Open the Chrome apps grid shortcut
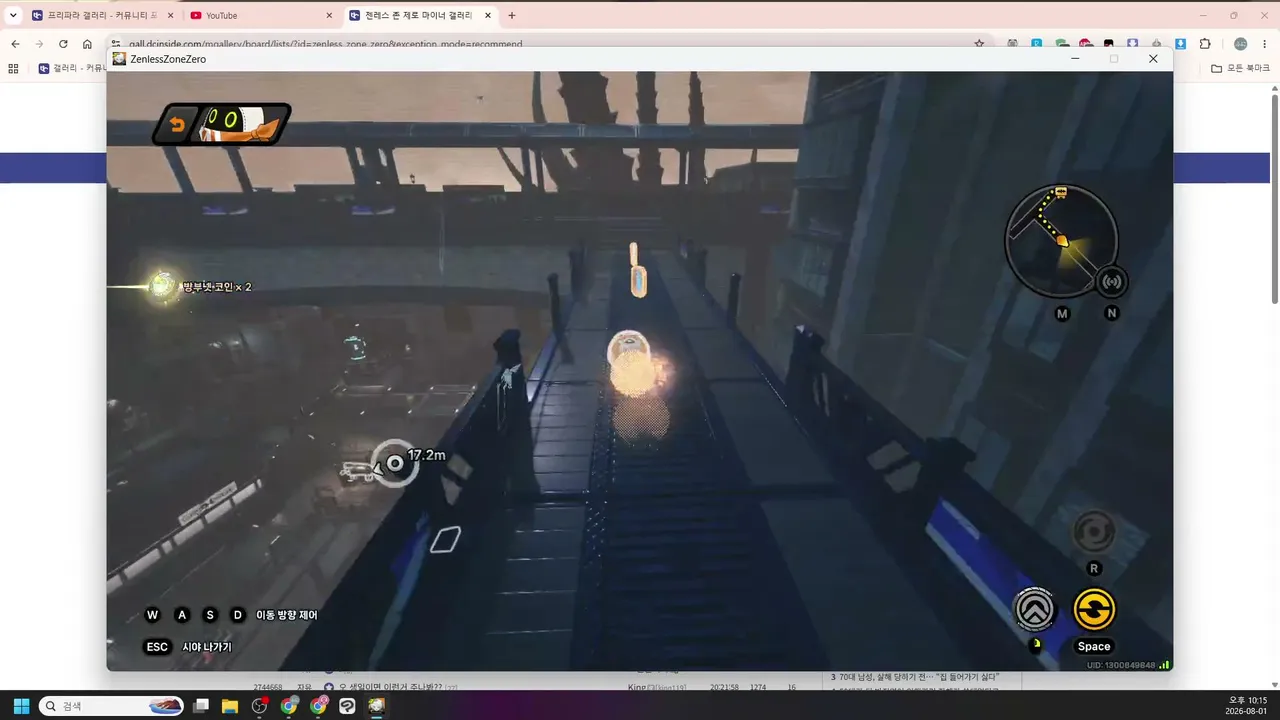The height and width of the screenshot is (720, 1280). pyautogui.click(x=13, y=68)
